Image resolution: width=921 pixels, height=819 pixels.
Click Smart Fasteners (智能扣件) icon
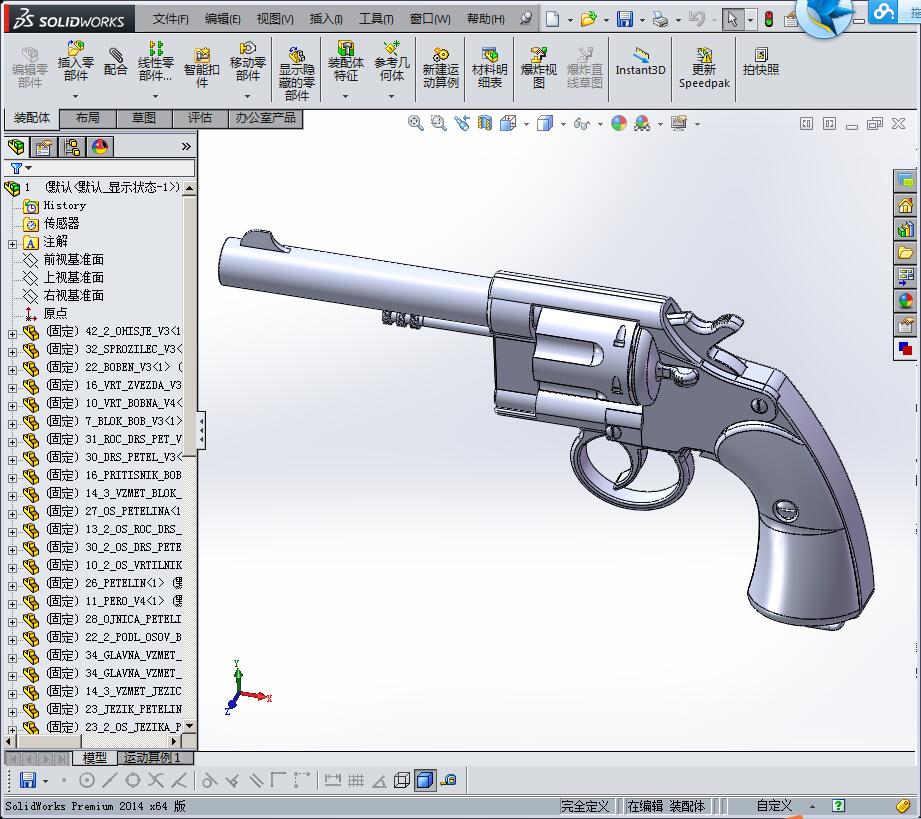[201, 66]
